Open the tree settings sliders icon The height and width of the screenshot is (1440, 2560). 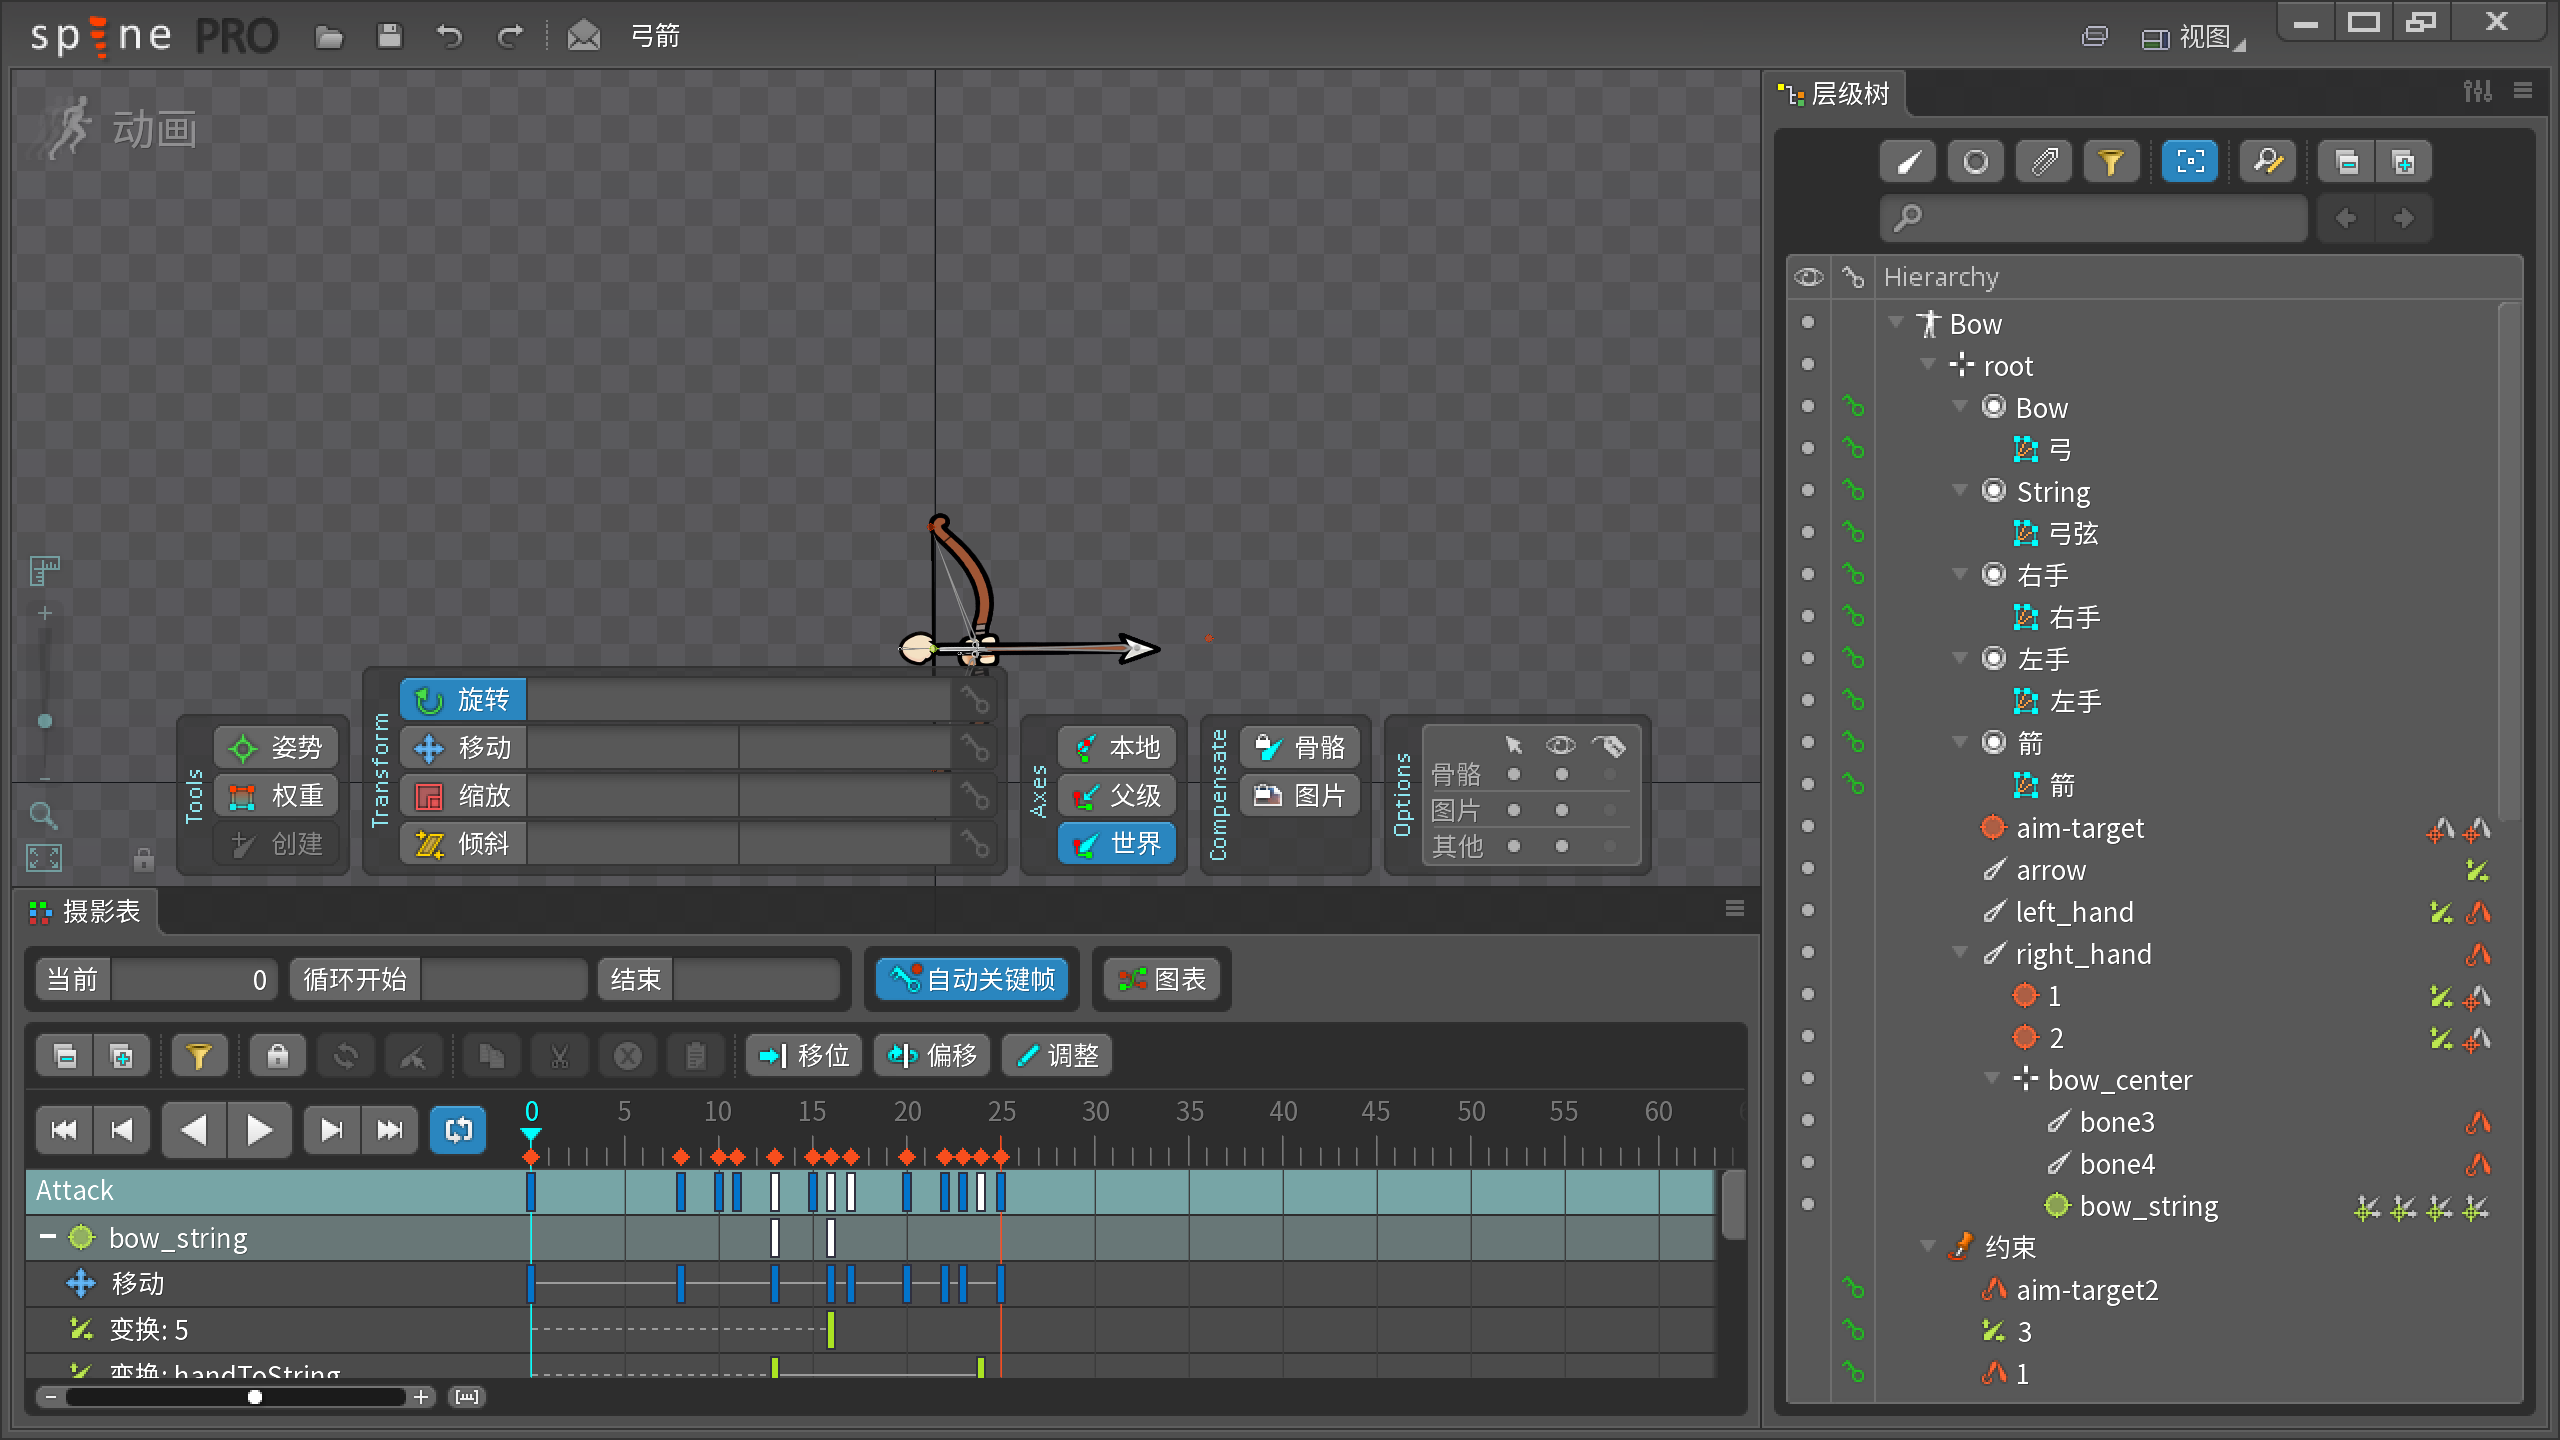click(2478, 91)
